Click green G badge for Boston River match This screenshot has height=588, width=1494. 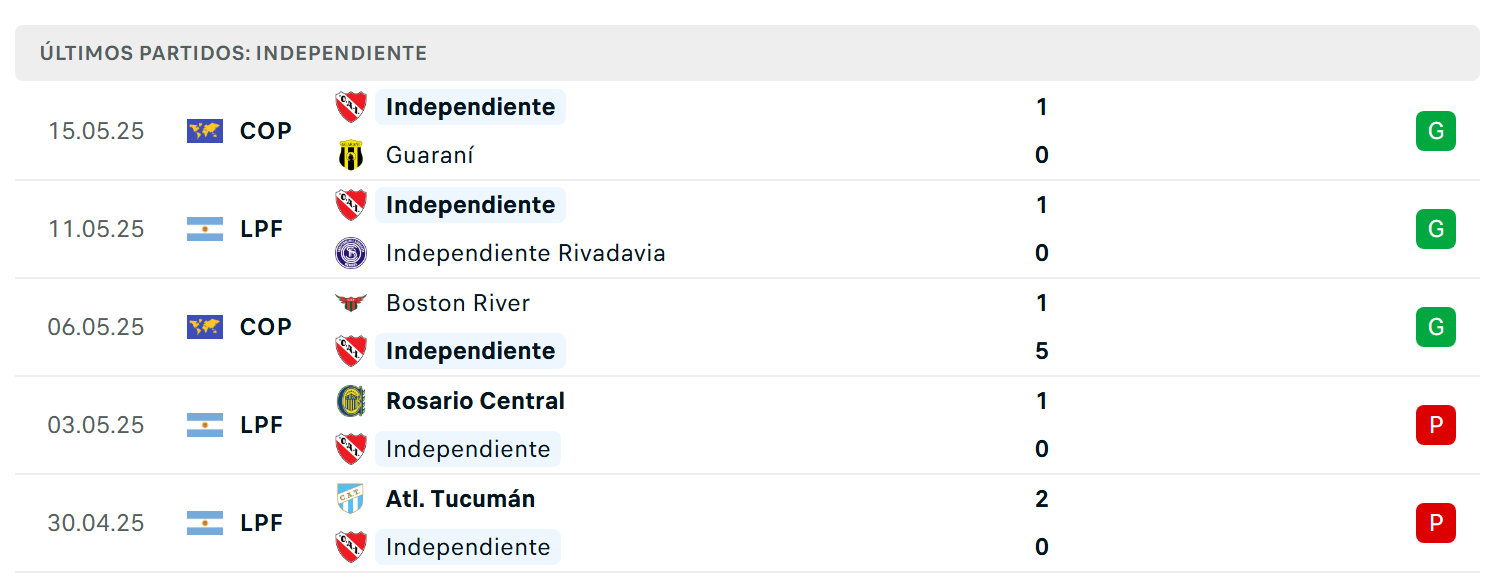tap(1436, 327)
